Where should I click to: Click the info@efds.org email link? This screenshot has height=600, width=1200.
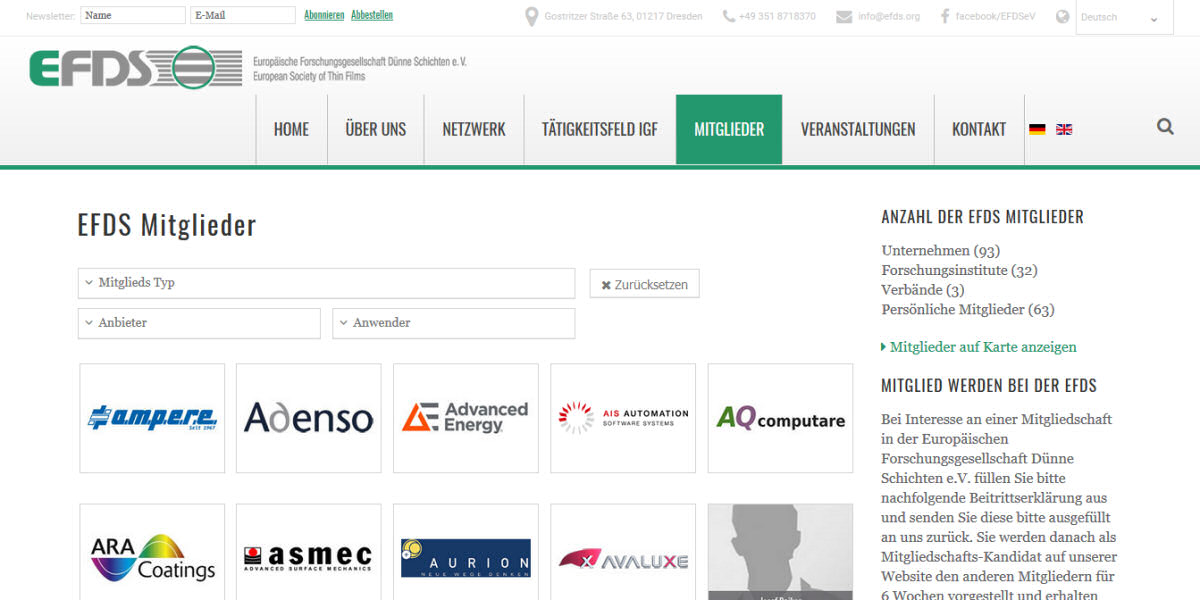click(x=889, y=17)
